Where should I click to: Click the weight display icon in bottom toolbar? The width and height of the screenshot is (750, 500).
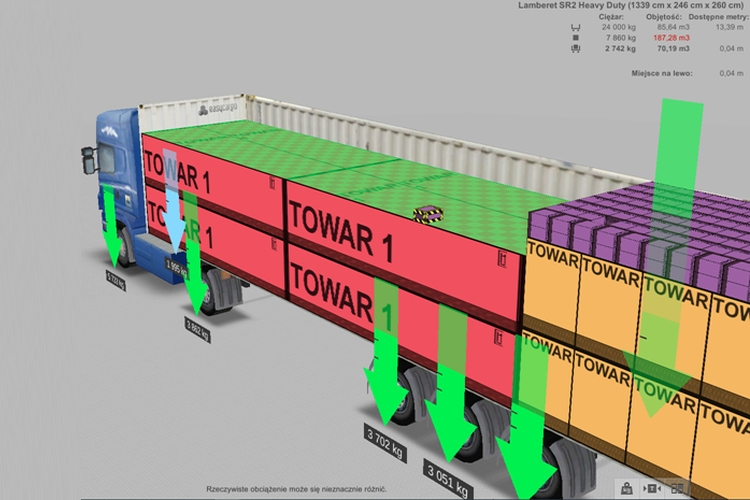pyautogui.click(x=625, y=488)
